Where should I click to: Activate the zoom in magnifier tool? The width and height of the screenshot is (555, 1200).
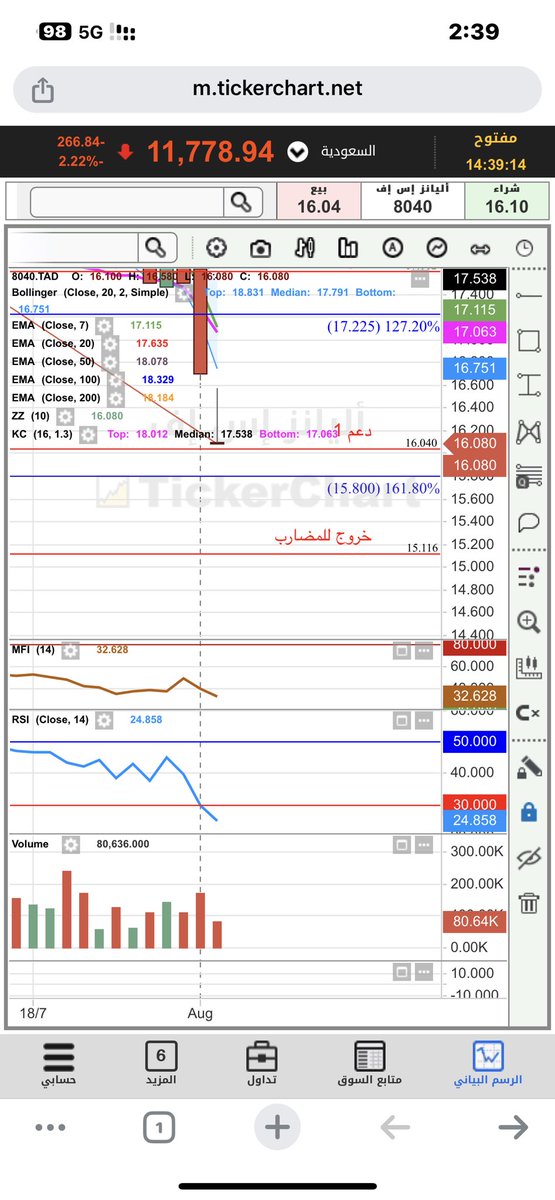pyautogui.click(x=528, y=622)
